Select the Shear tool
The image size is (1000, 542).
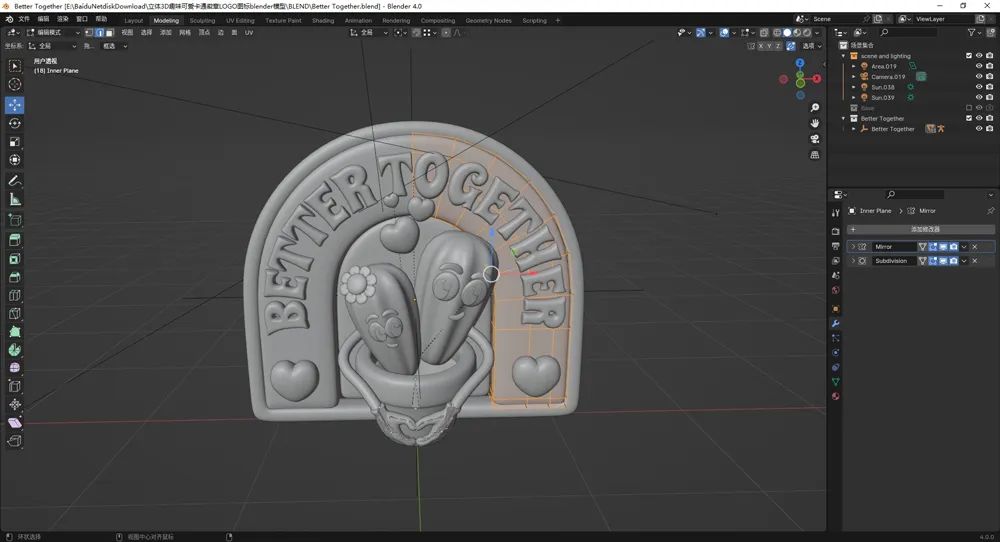[x=15, y=423]
